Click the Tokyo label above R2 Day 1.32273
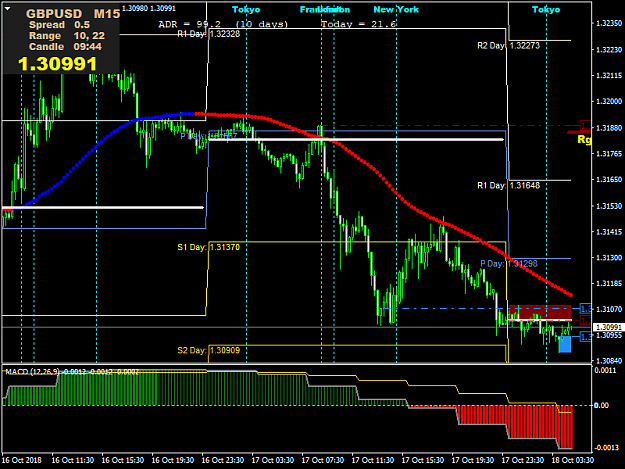Image resolution: width=625 pixels, height=469 pixels. click(x=546, y=10)
